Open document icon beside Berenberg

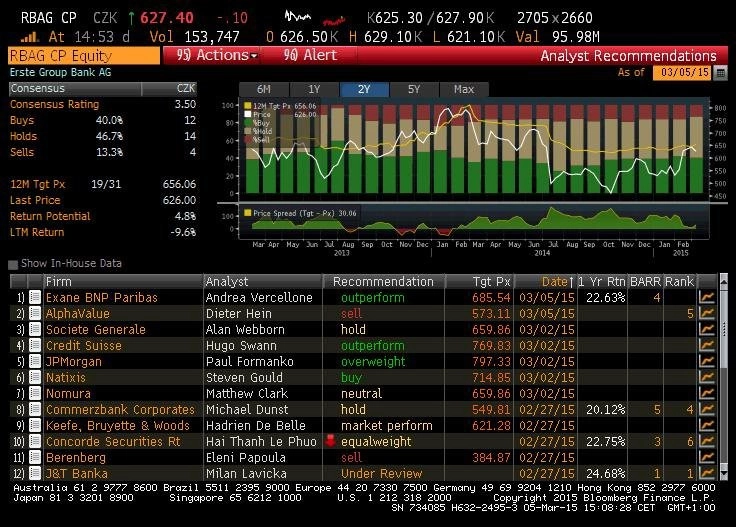click(x=35, y=457)
